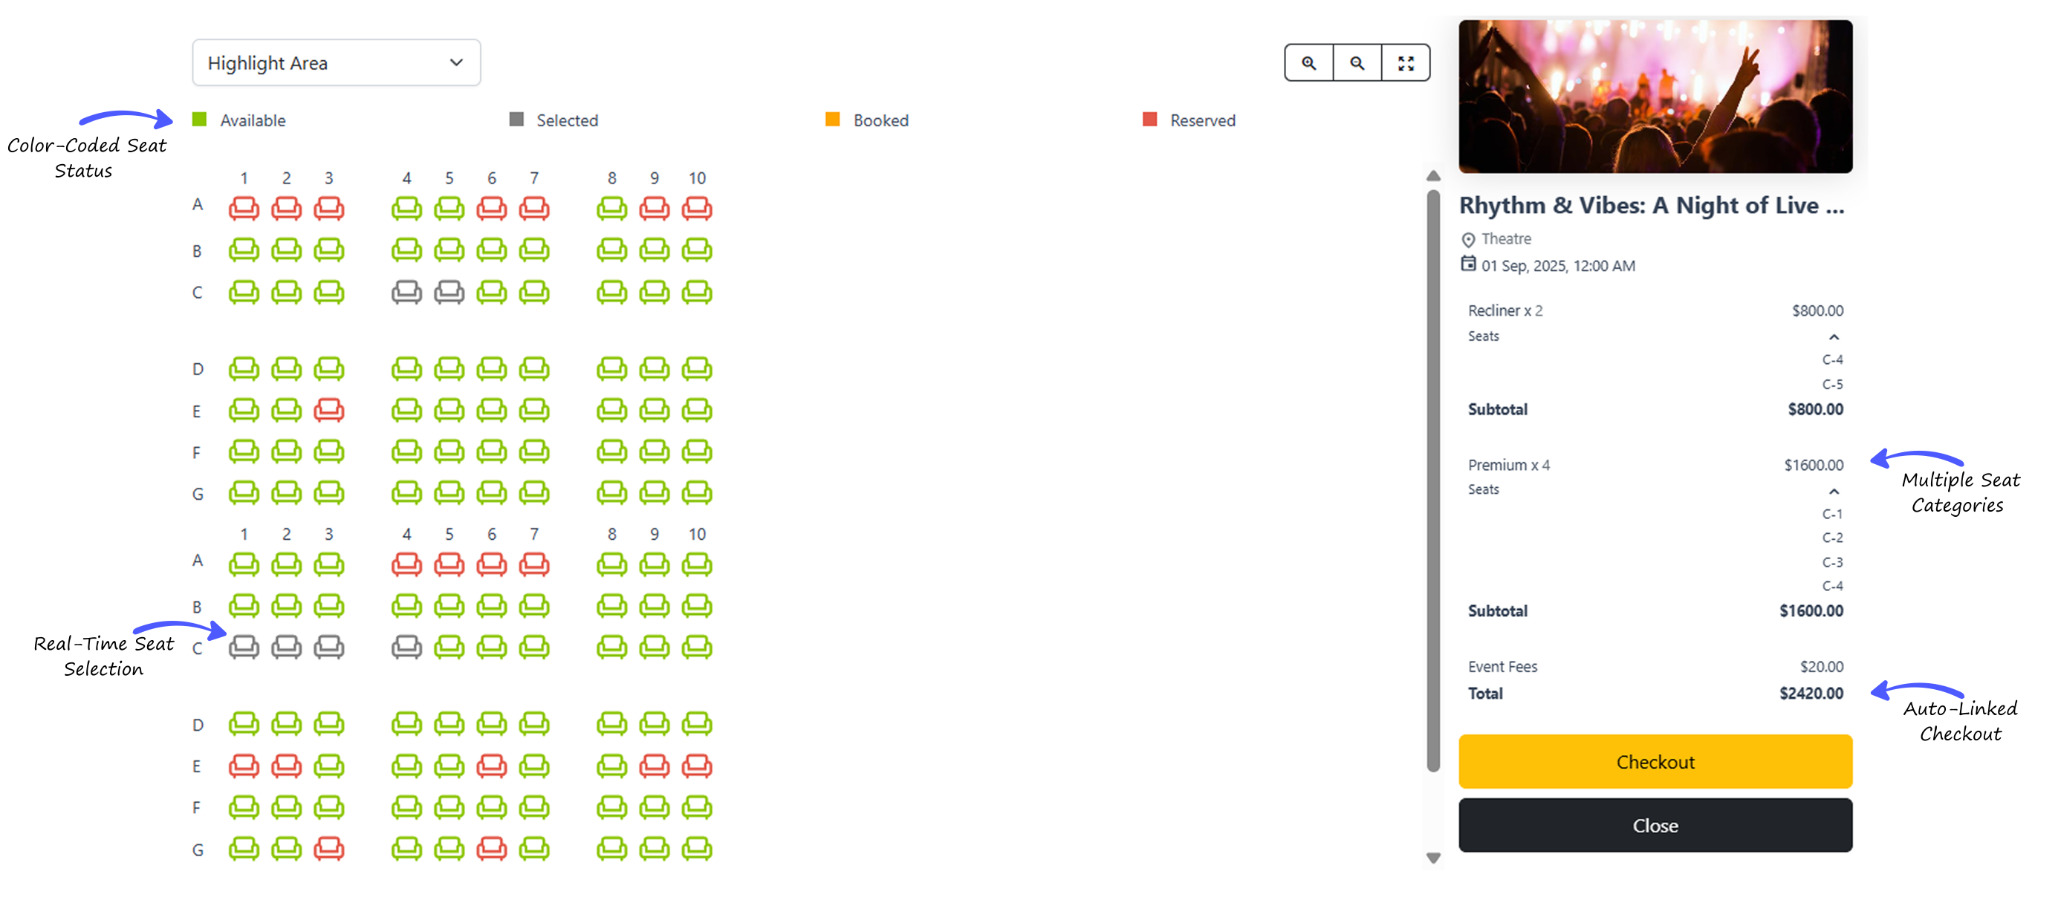This screenshot has height=903, width=2048.
Task: Unselect gray seat C-5 in upper section
Action: (449, 292)
